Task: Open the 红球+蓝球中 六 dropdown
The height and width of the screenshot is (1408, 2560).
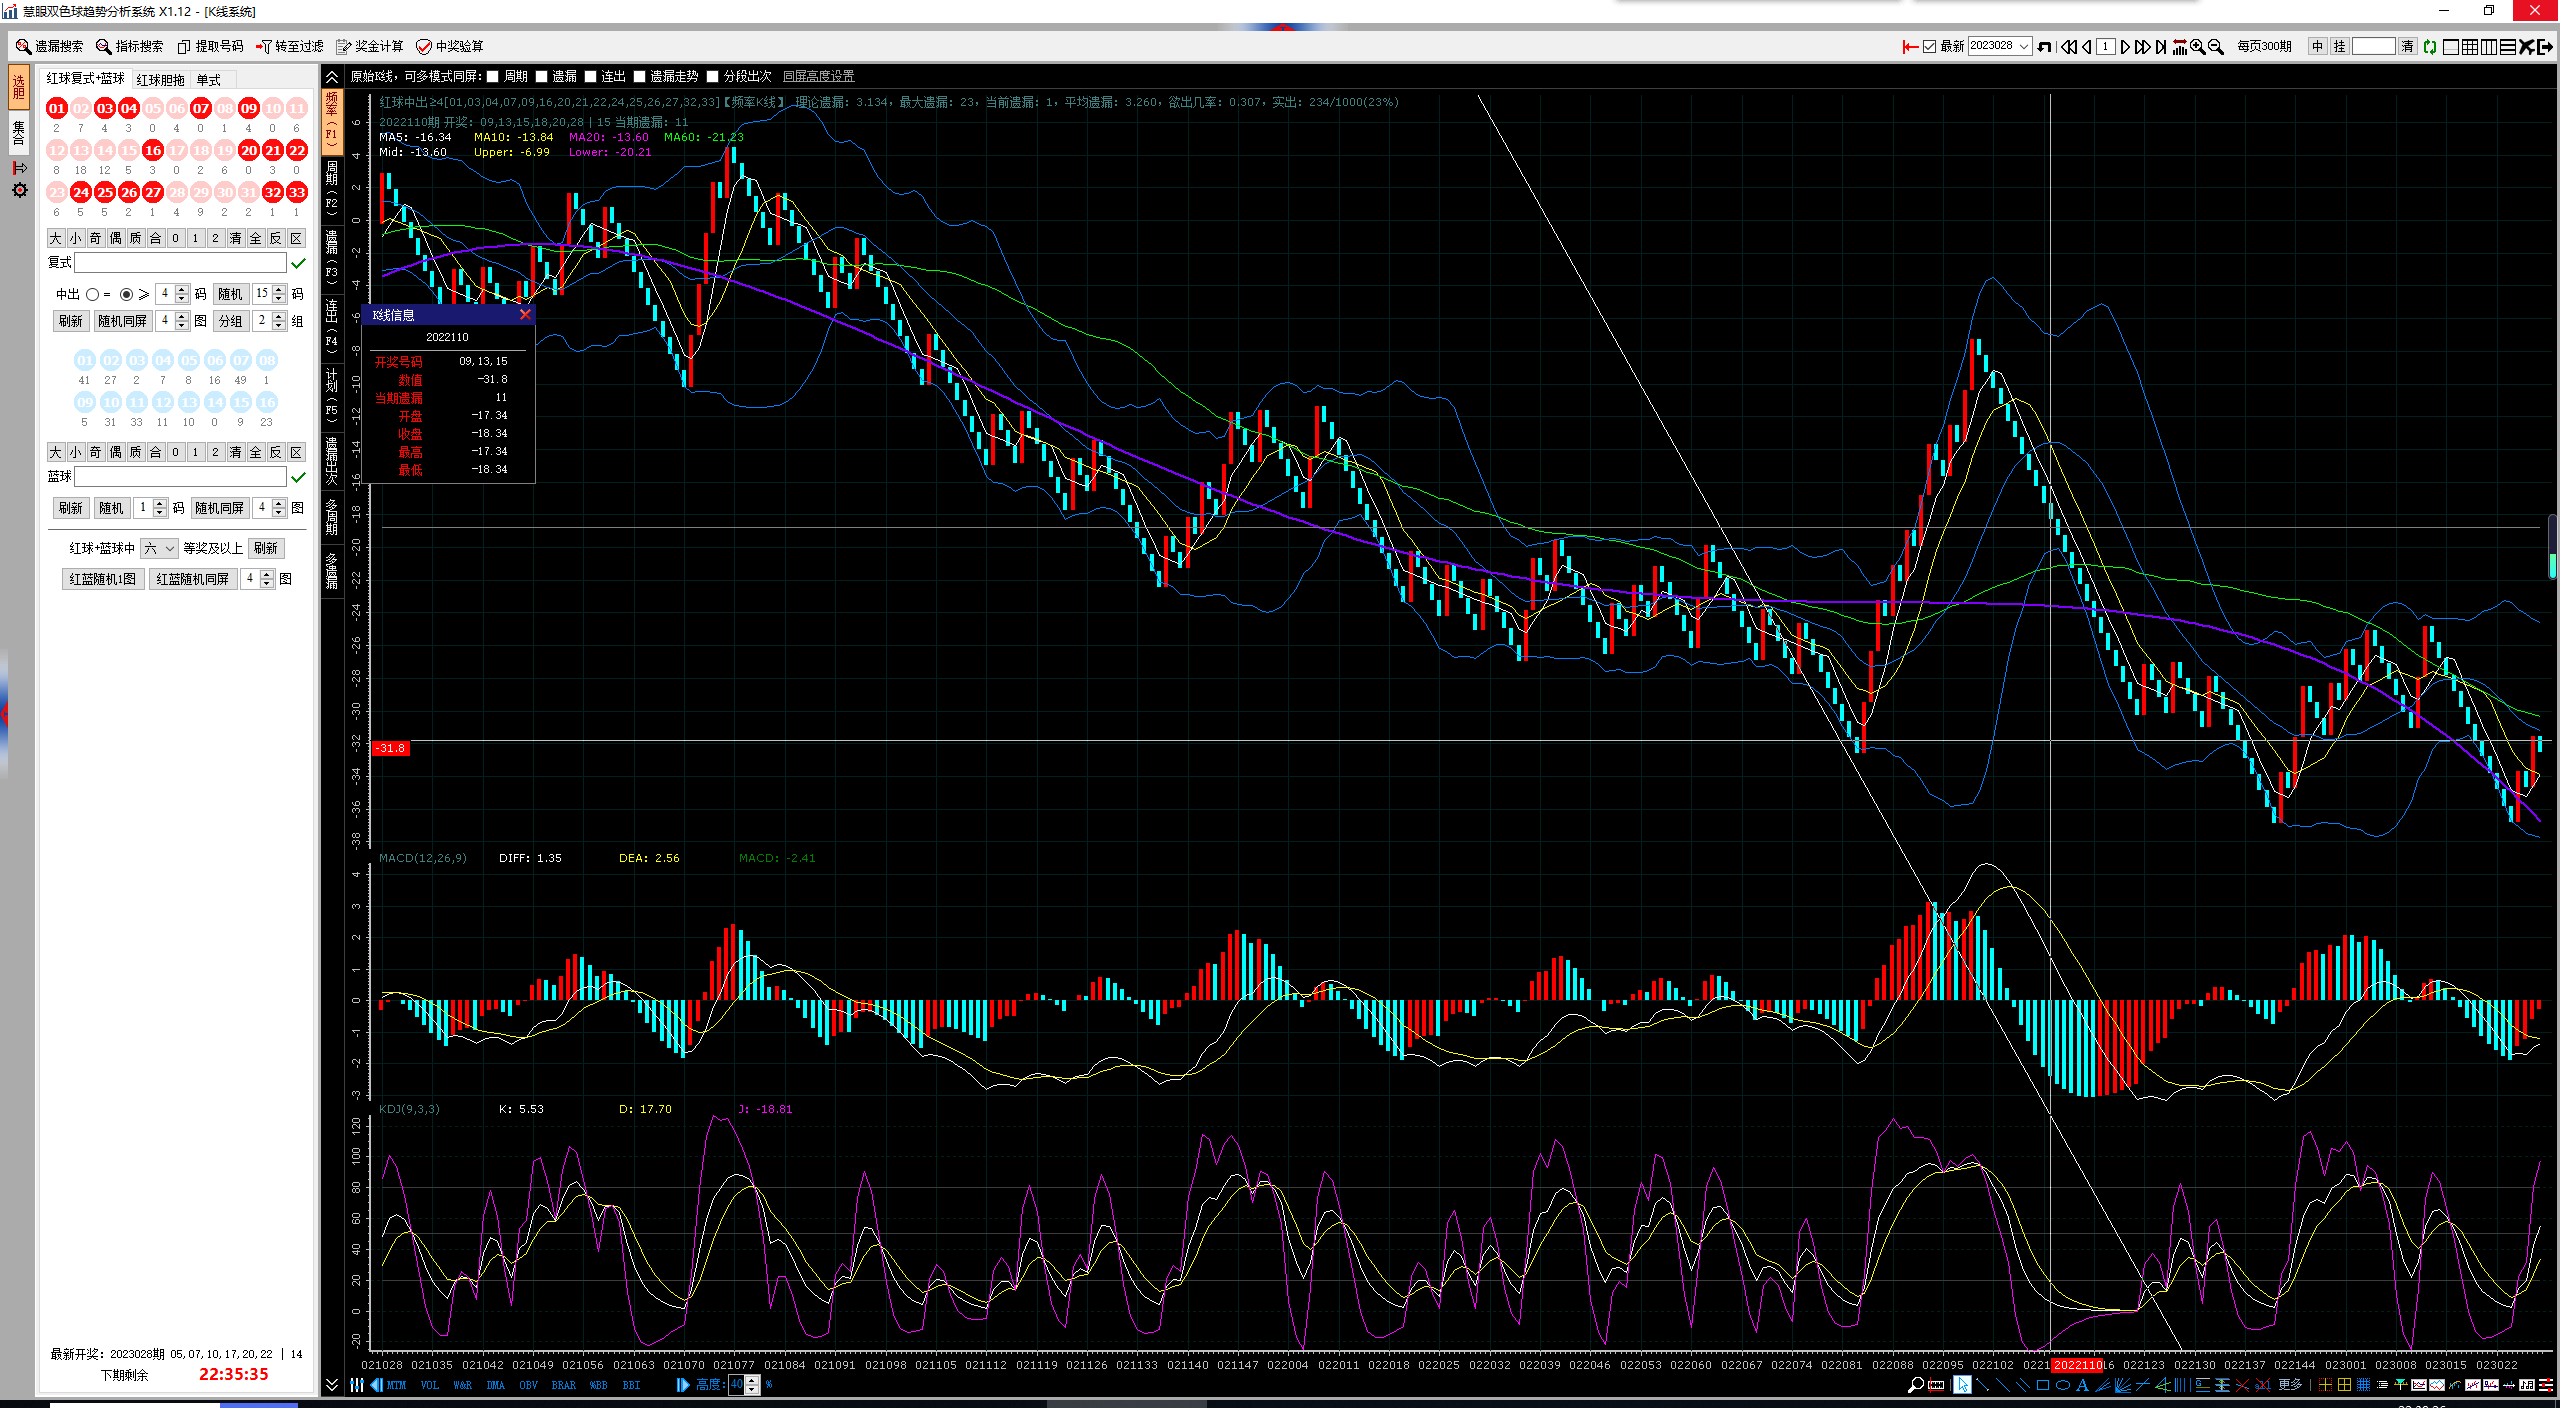Action: pos(159,548)
